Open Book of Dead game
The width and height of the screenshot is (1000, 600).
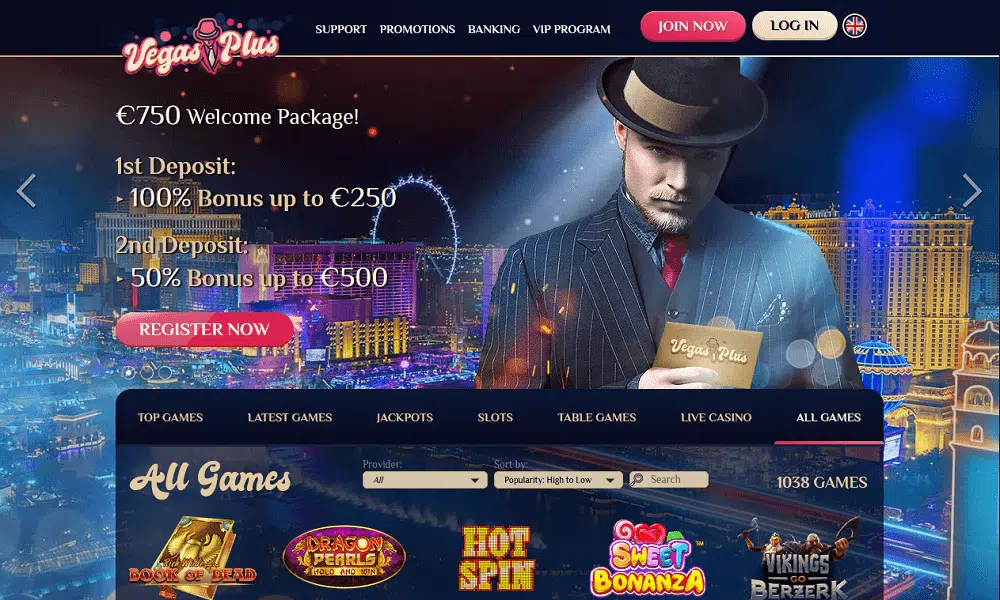click(x=193, y=558)
